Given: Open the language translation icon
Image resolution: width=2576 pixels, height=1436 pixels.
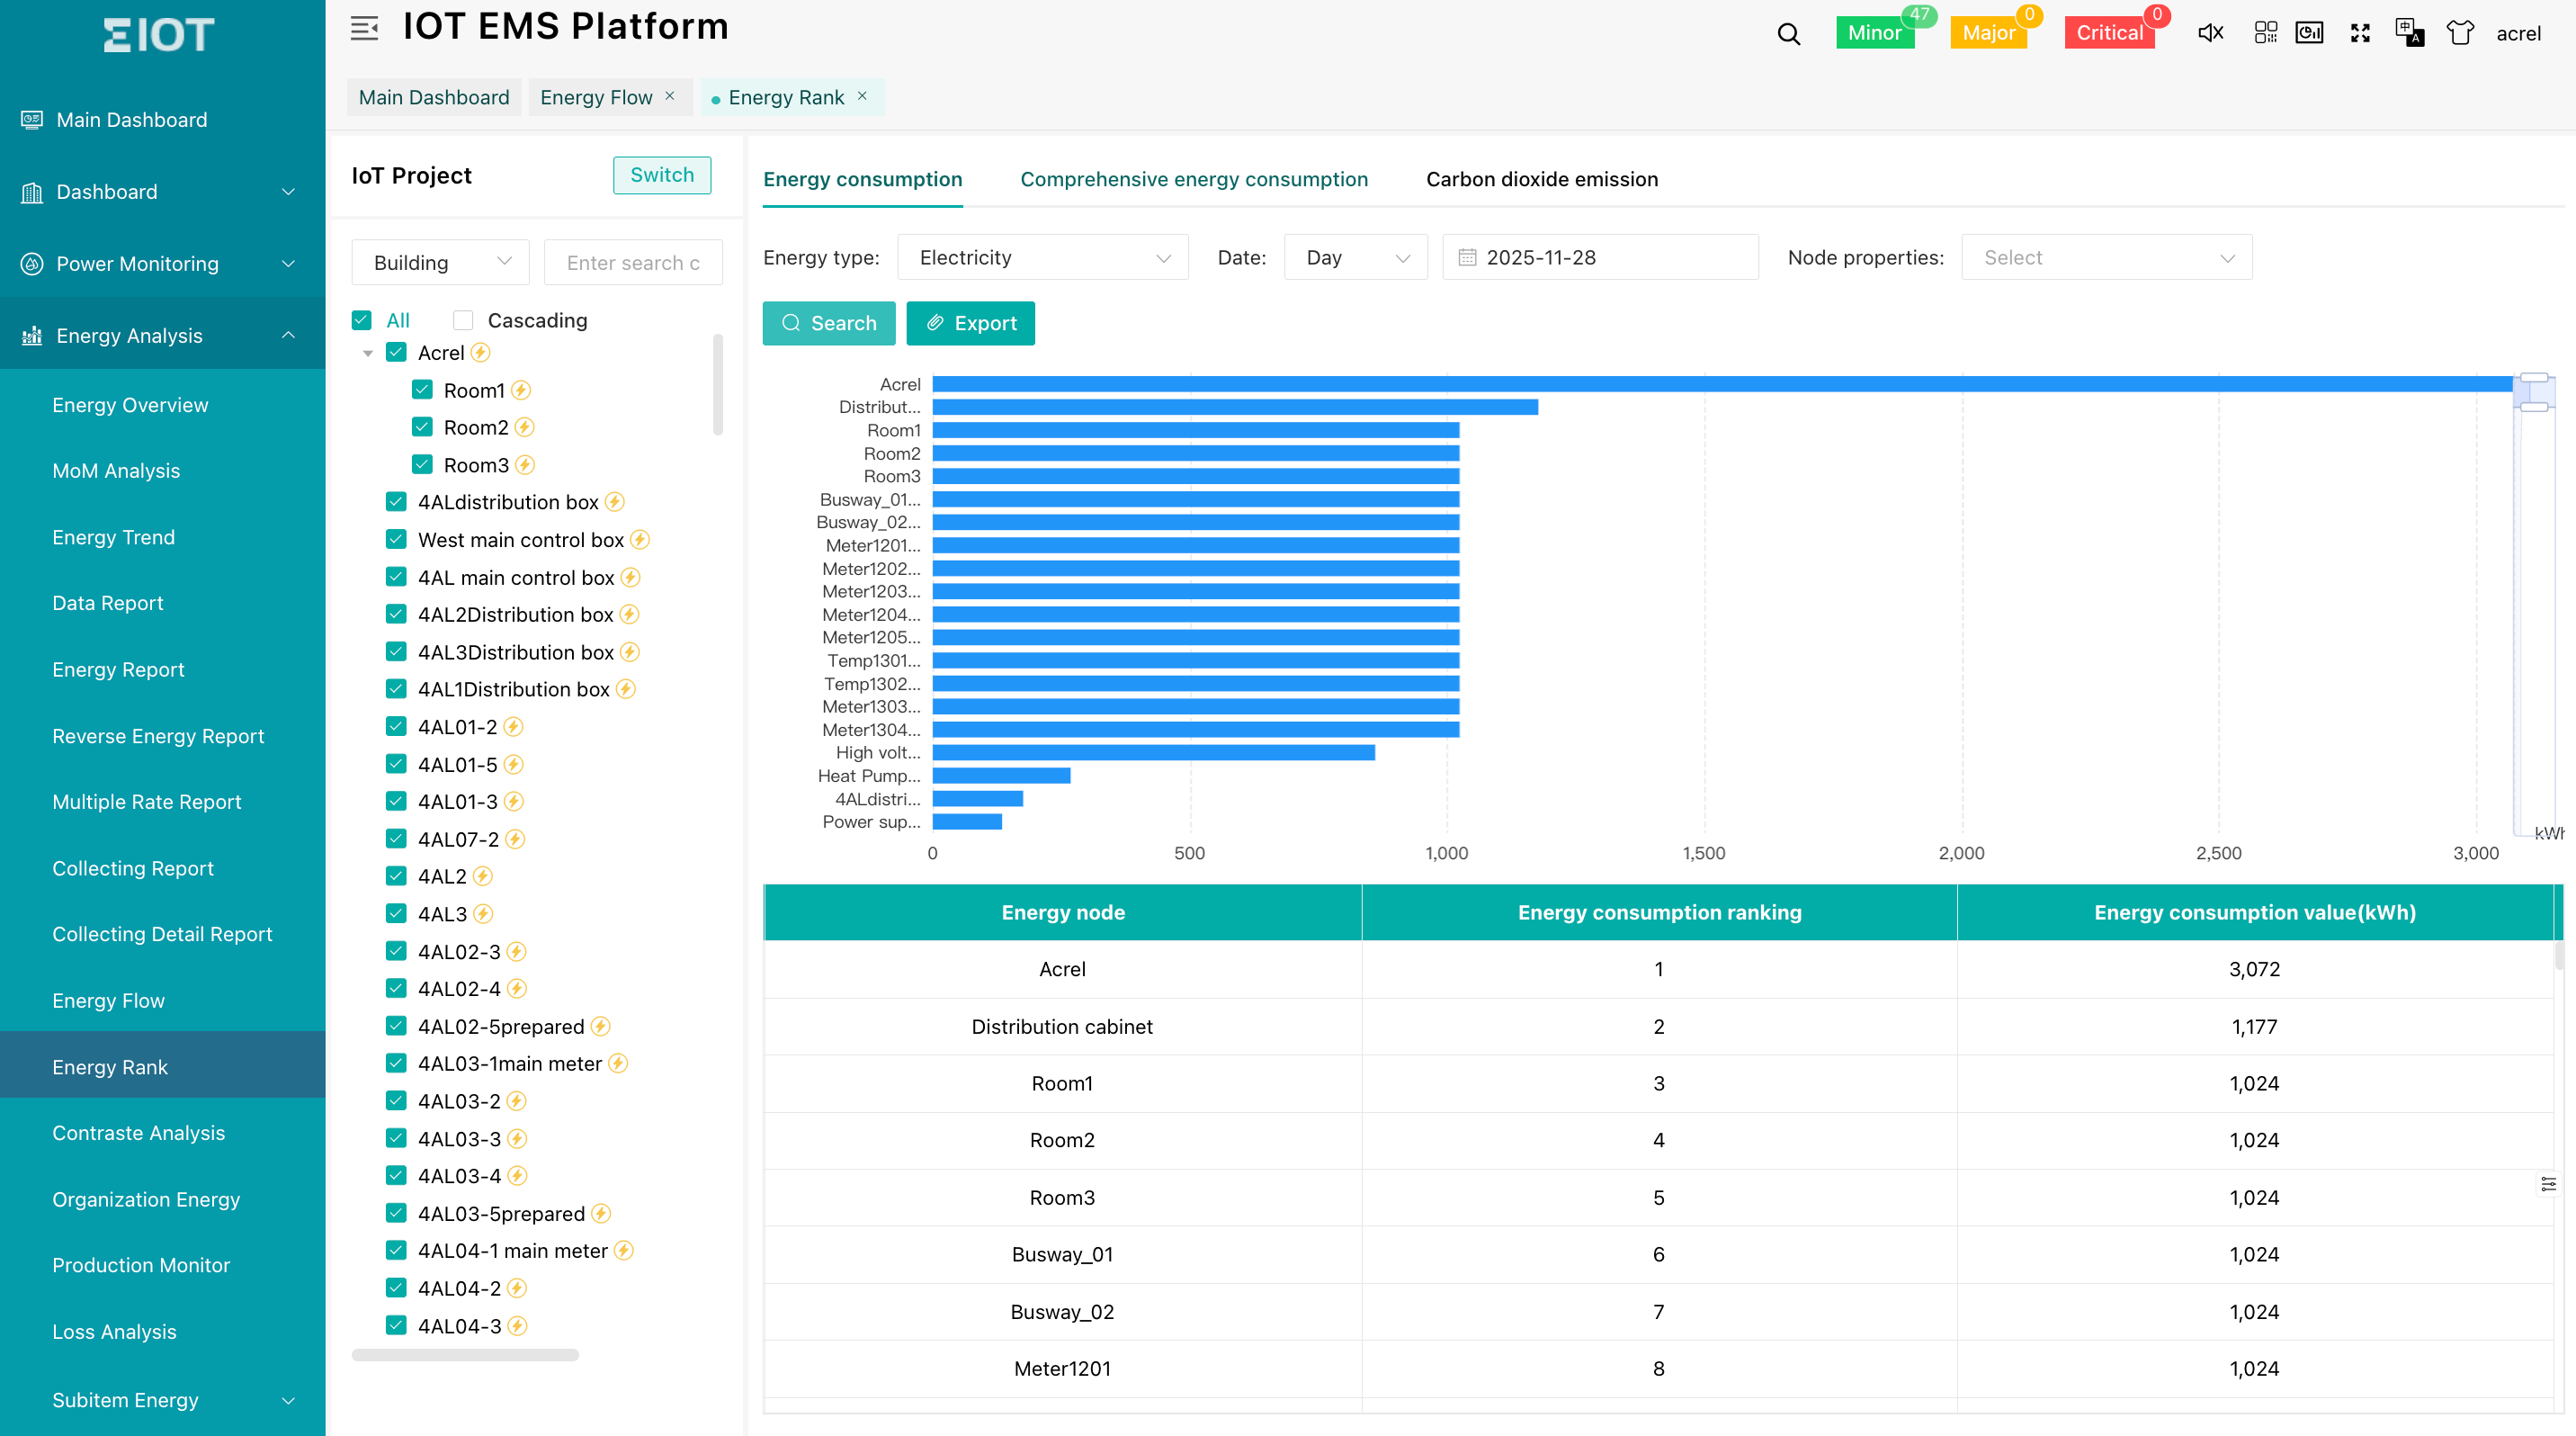Looking at the screenshot, I should (2409, 33).
